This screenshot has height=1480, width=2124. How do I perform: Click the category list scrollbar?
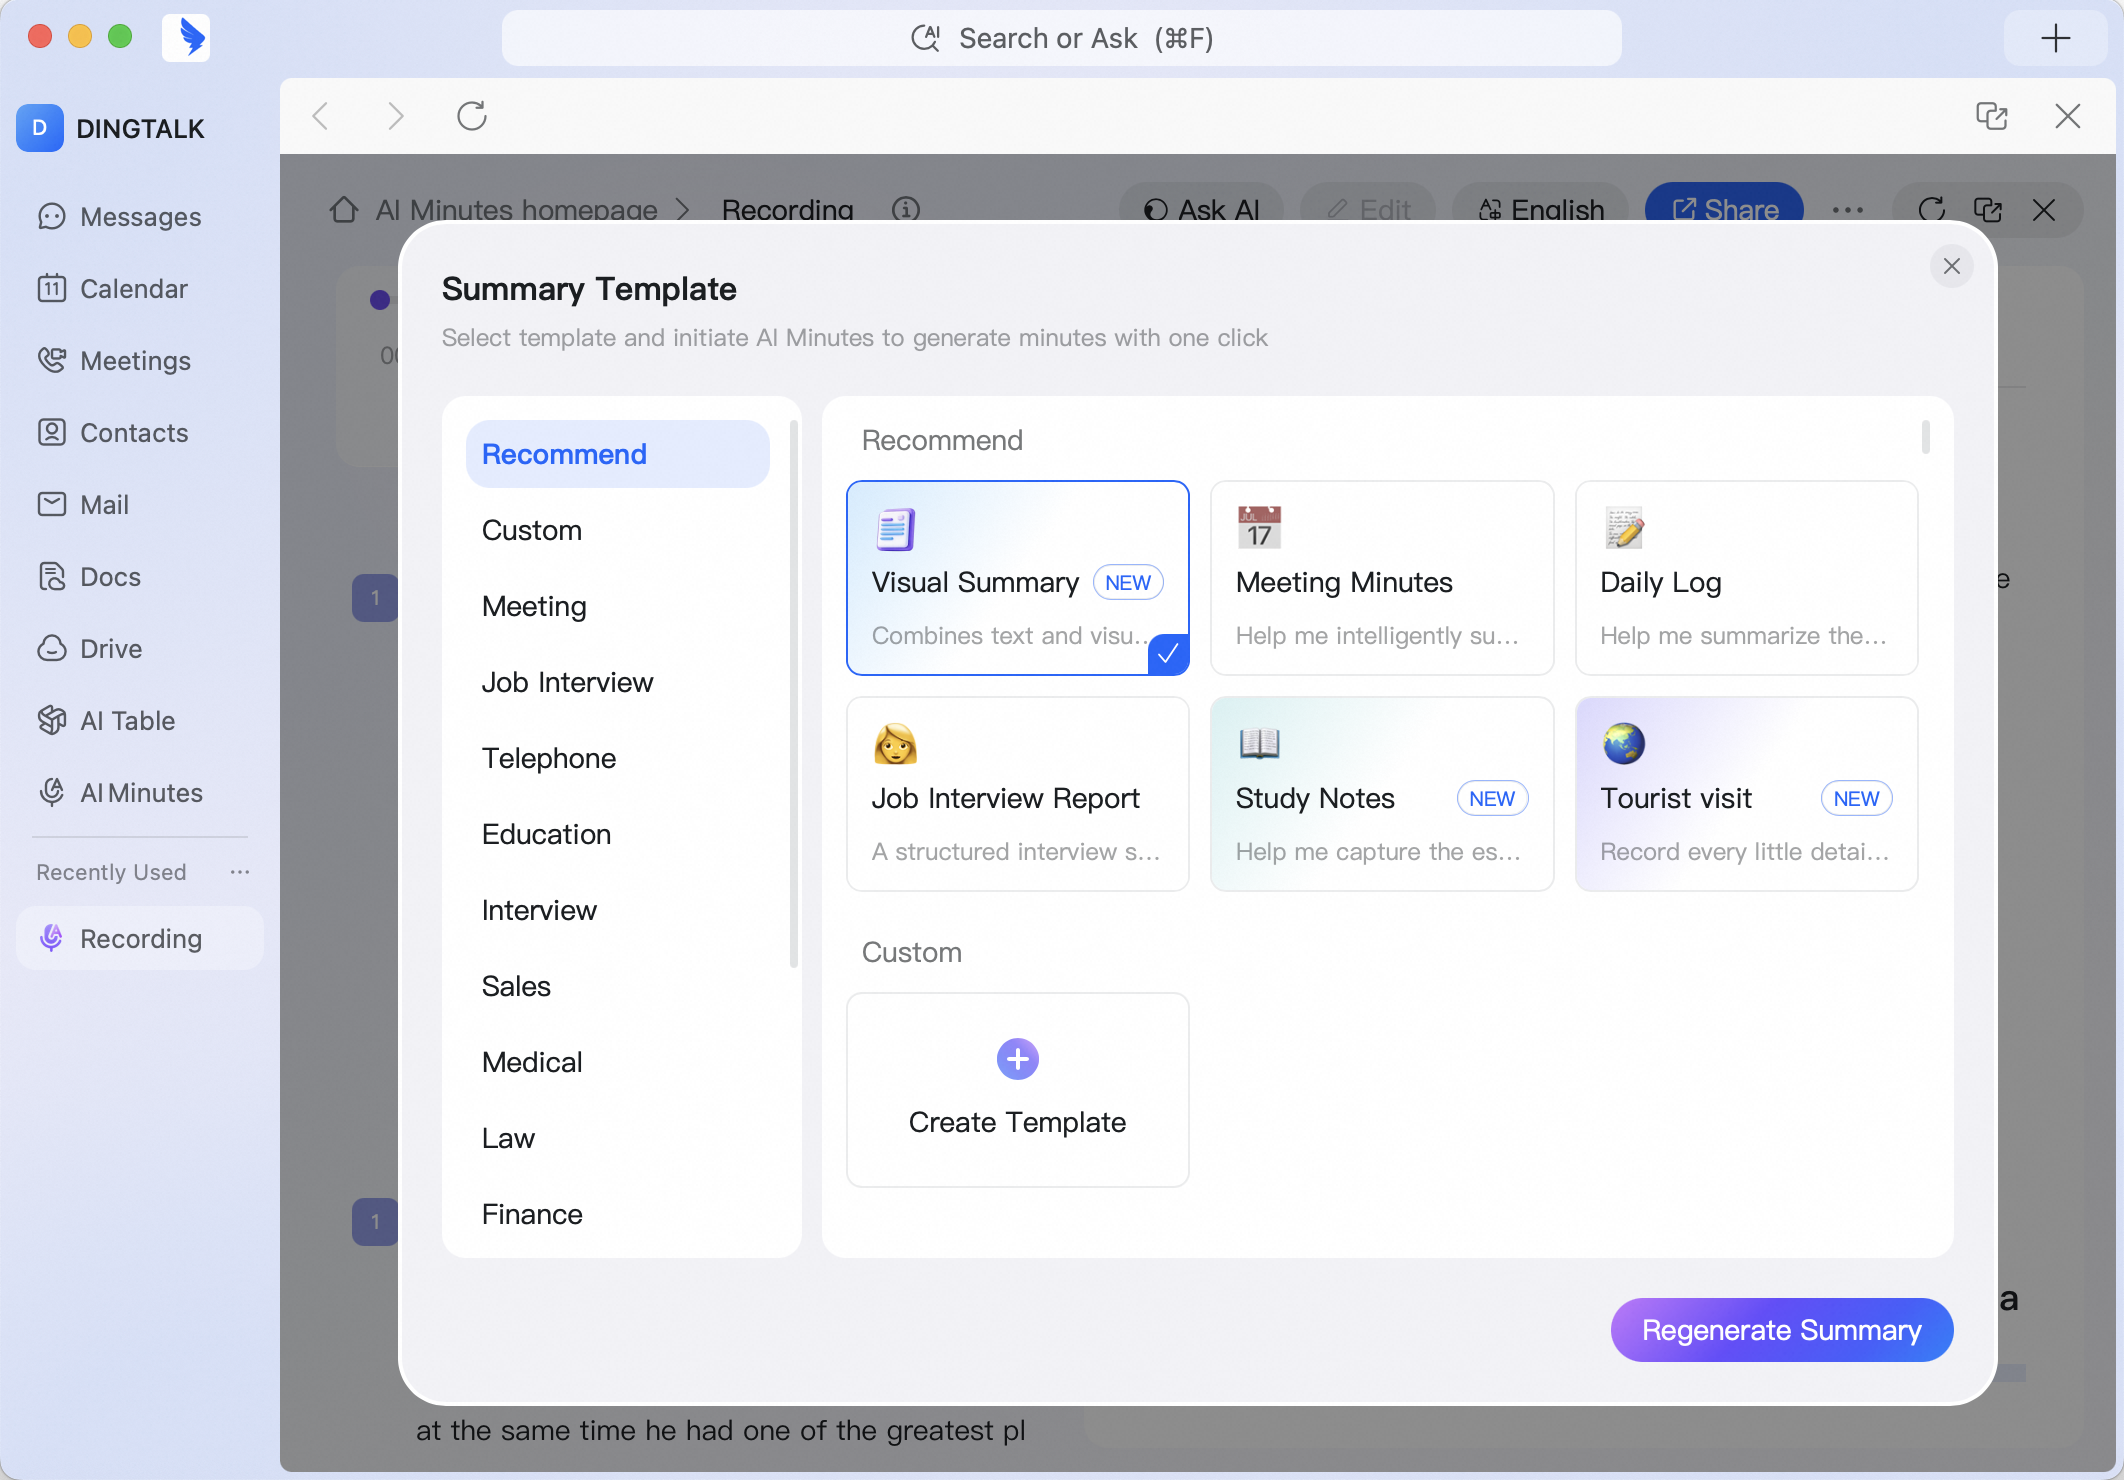(x=794, y=694)
